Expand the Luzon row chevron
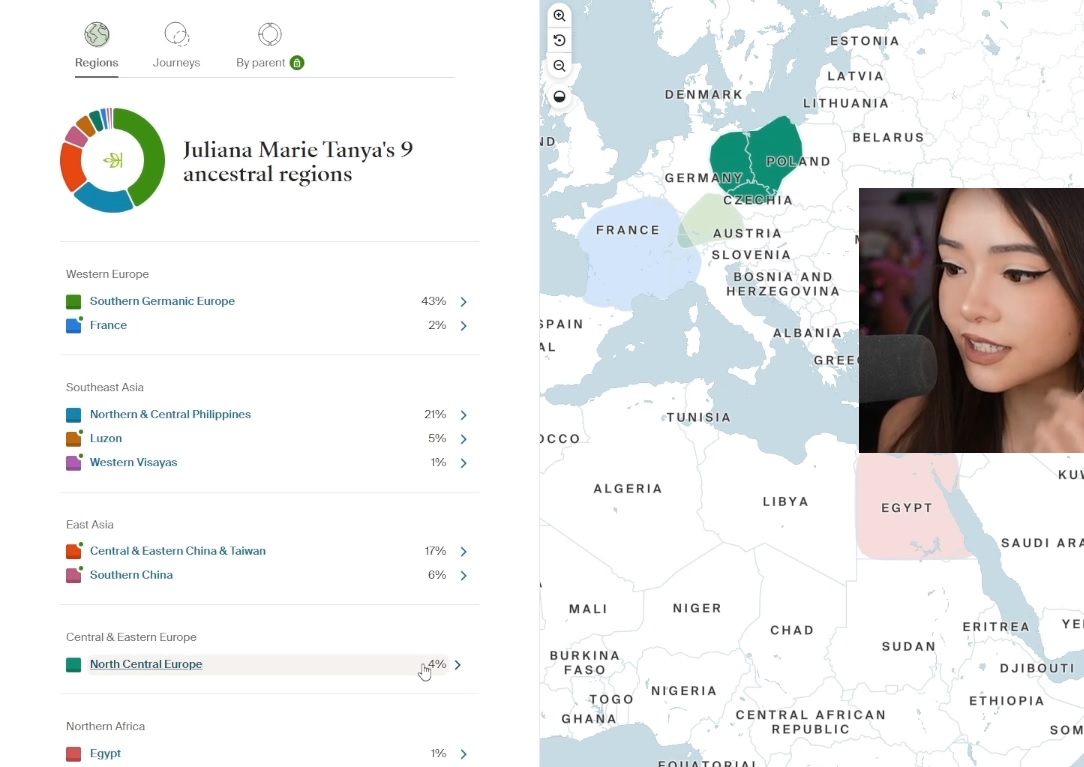This screenshot has width=1084, height=767. (464, 439)
